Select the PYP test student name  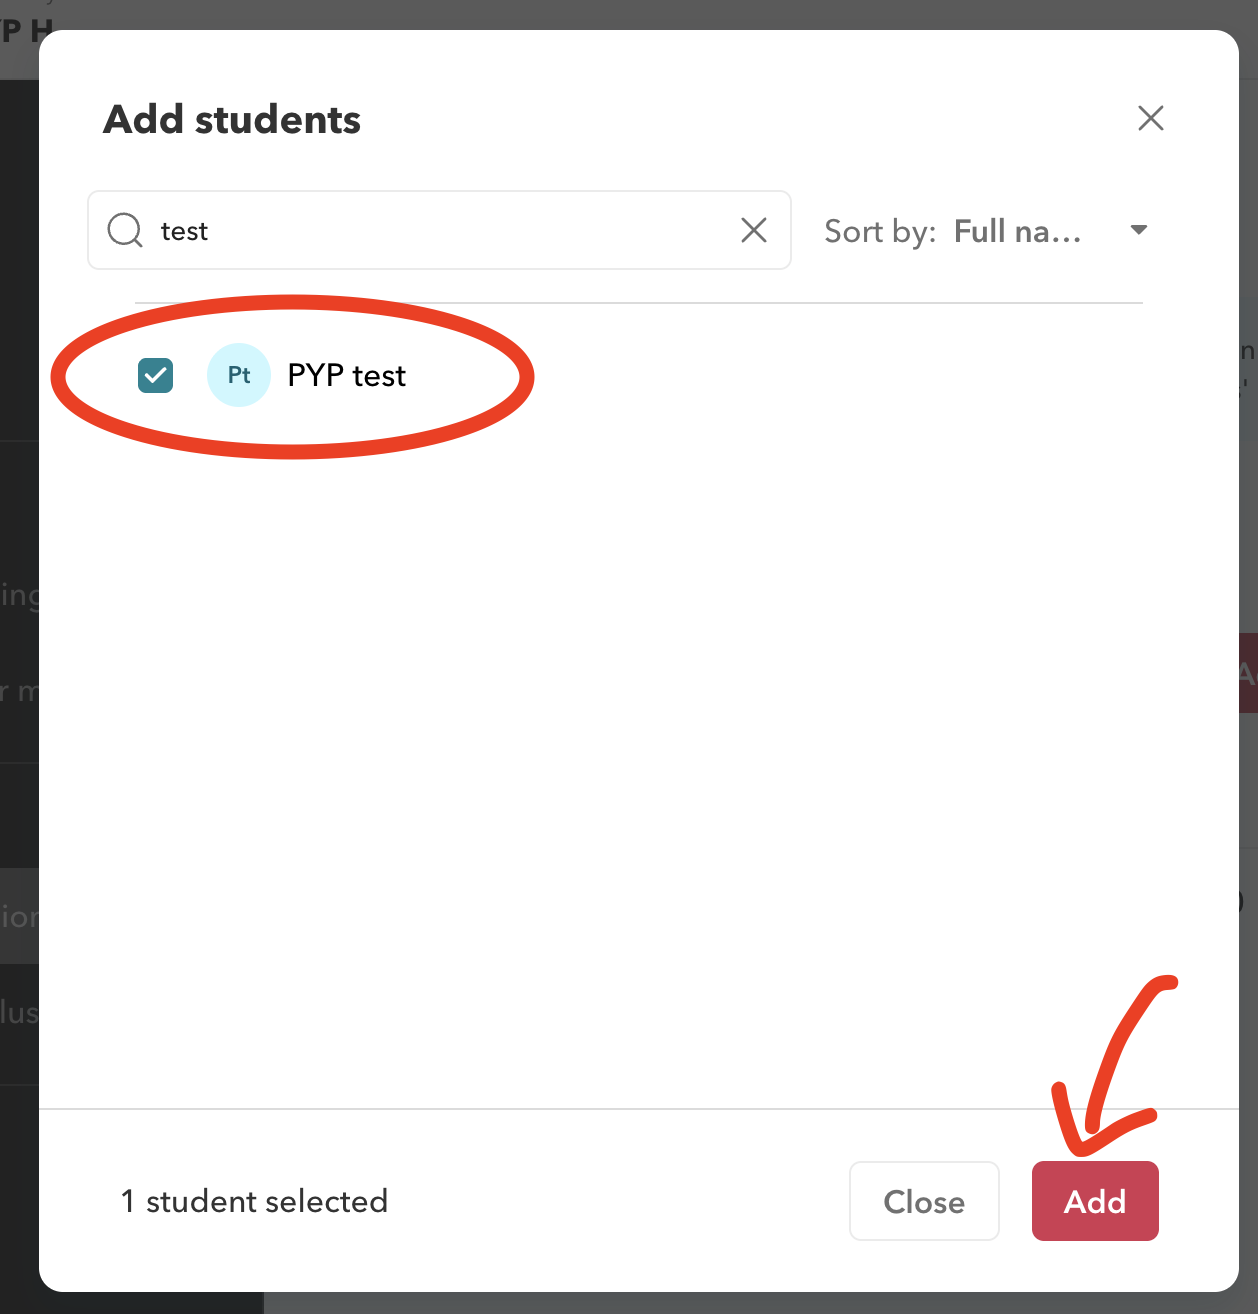coord(346,375)
